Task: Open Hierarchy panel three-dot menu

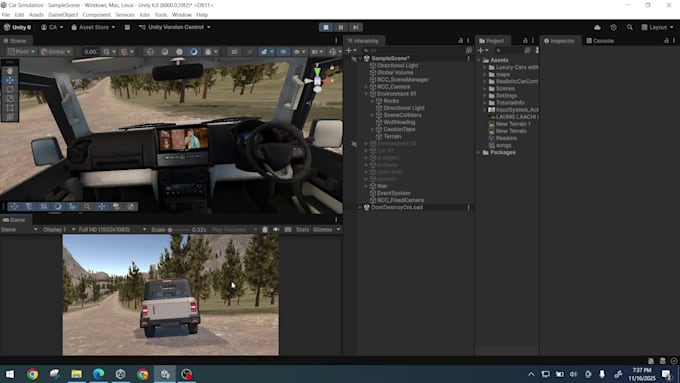Action: coord(468,40)
